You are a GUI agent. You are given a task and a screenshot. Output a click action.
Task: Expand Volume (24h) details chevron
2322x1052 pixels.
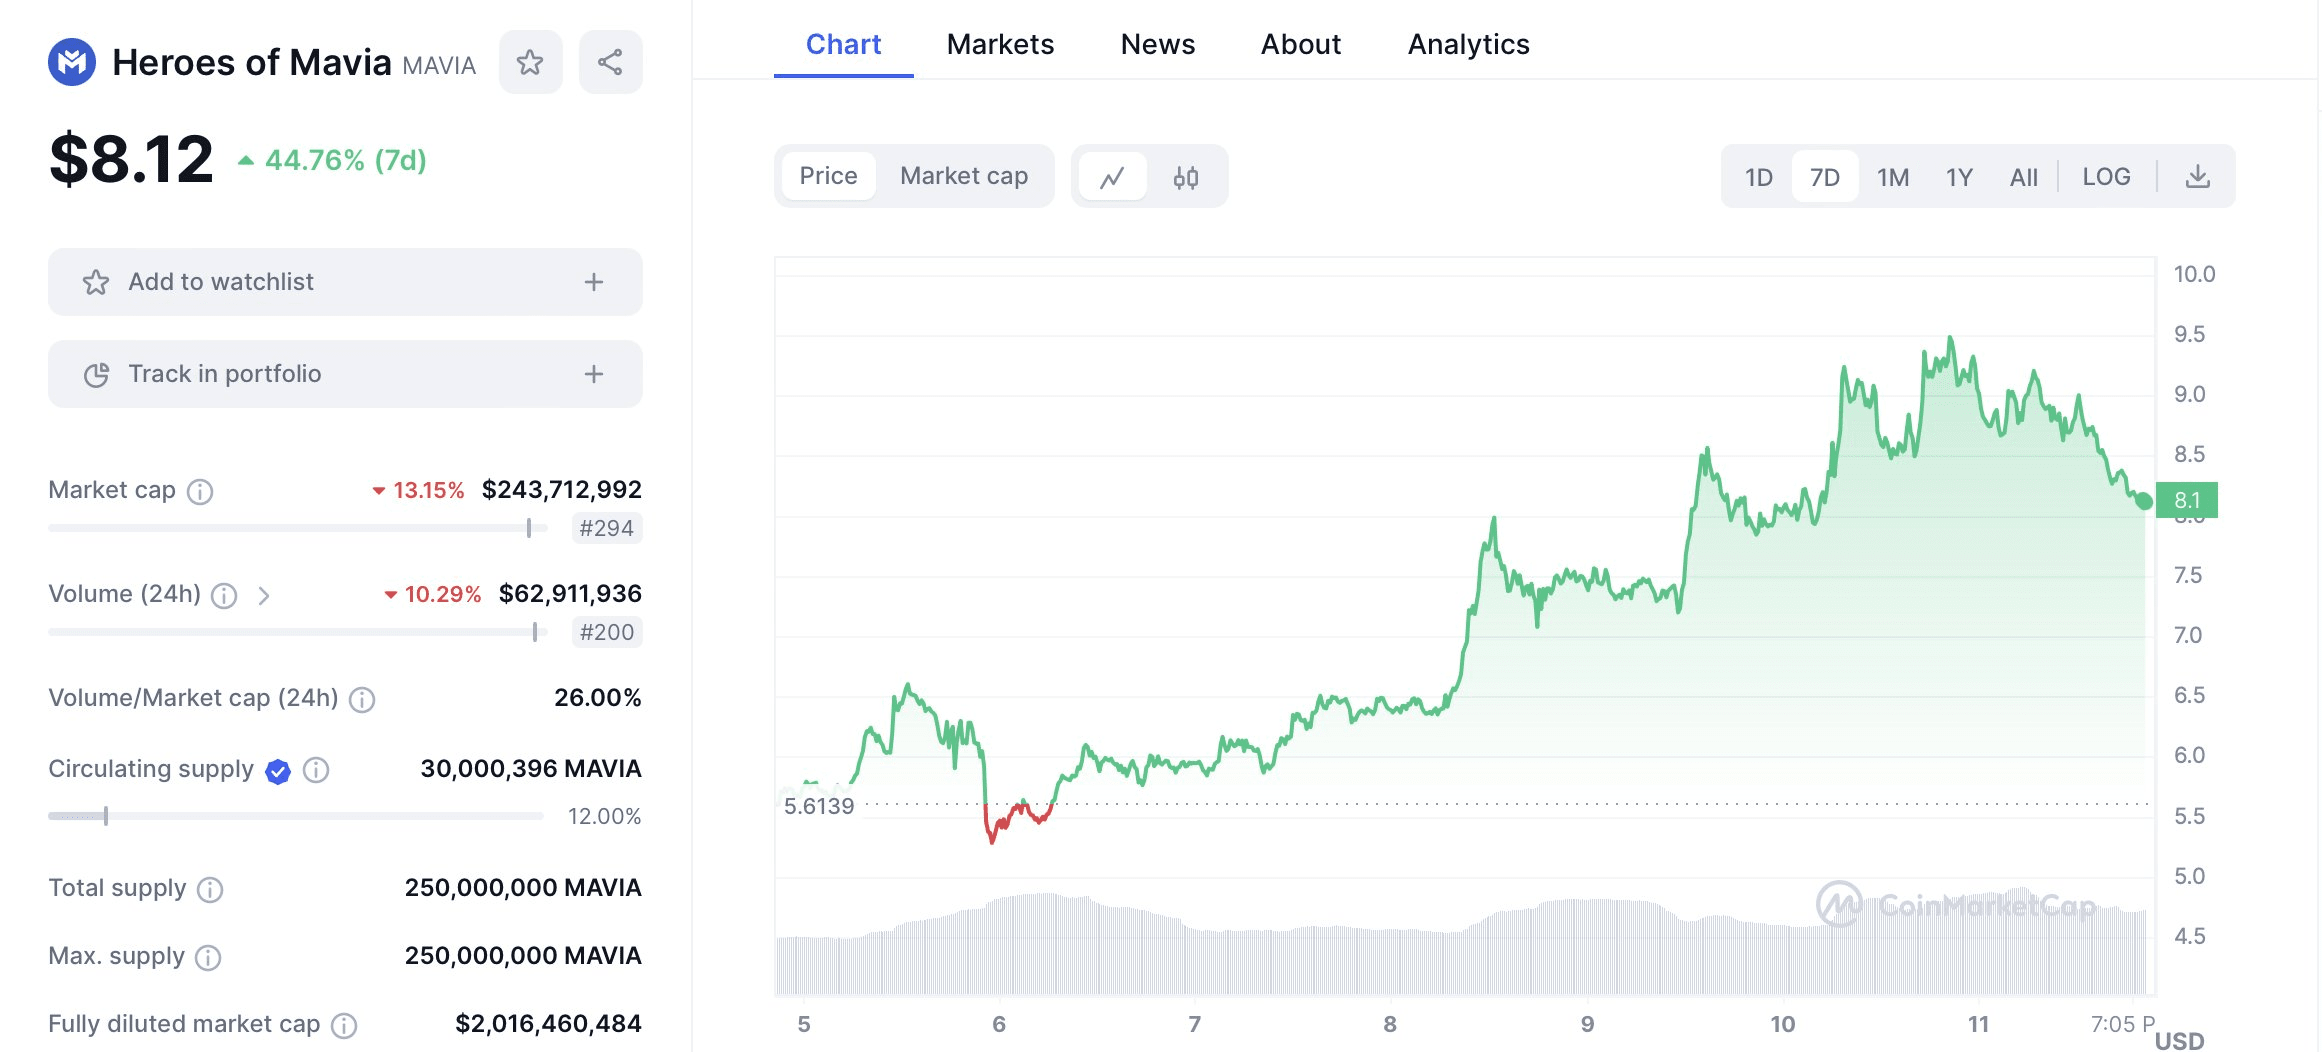click(264, 596)
